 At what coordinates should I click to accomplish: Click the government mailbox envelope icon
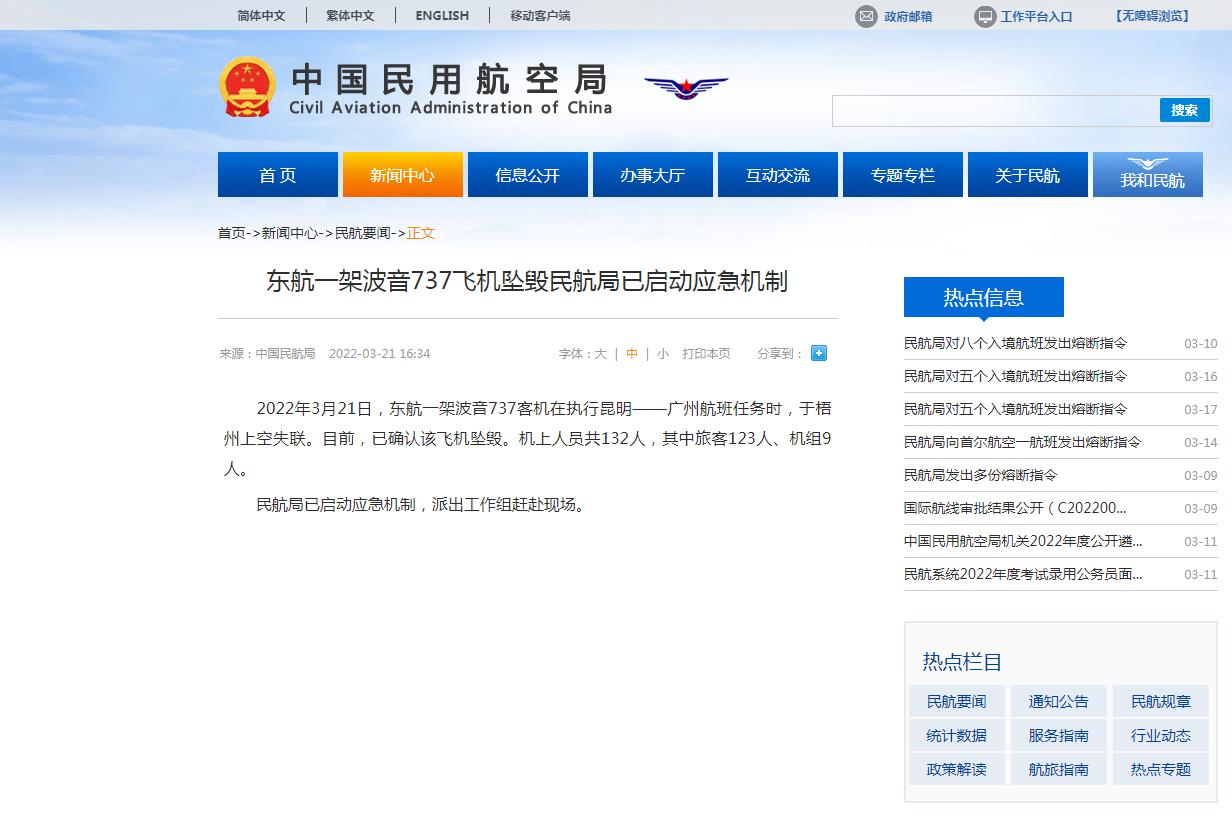[865, 16]
